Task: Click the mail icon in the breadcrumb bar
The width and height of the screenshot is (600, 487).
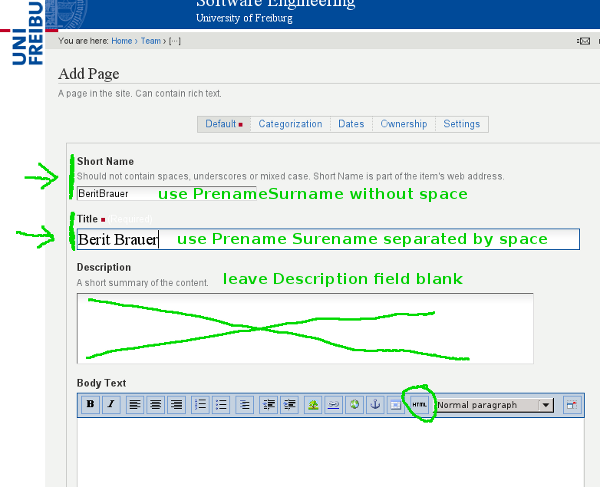Action: (584, 41)
